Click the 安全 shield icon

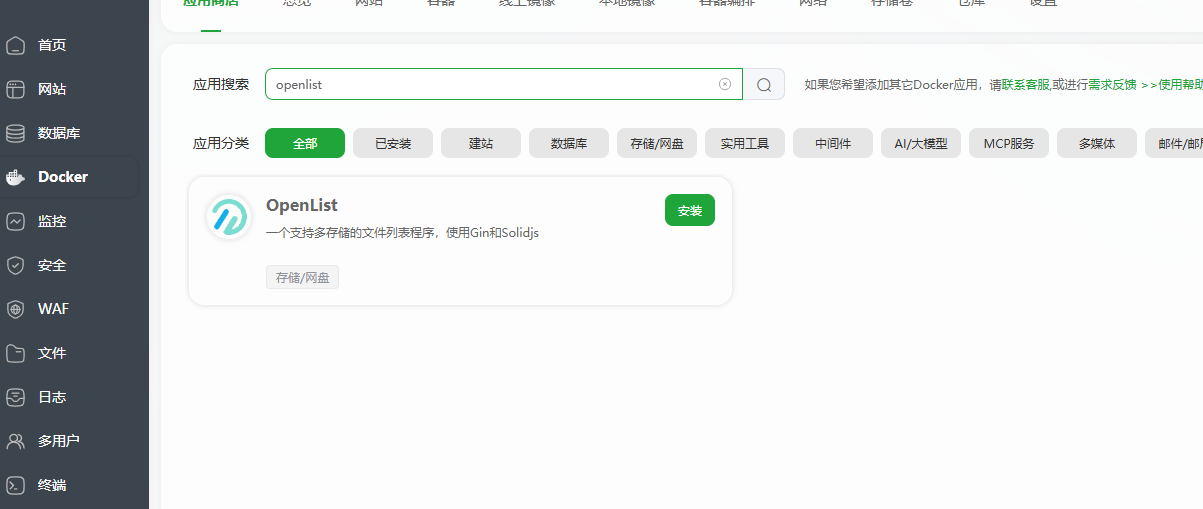coord(15,265)
